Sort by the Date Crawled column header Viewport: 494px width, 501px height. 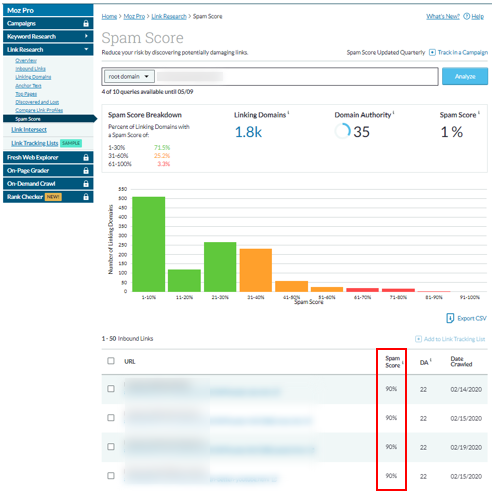[x=461, y=362]
